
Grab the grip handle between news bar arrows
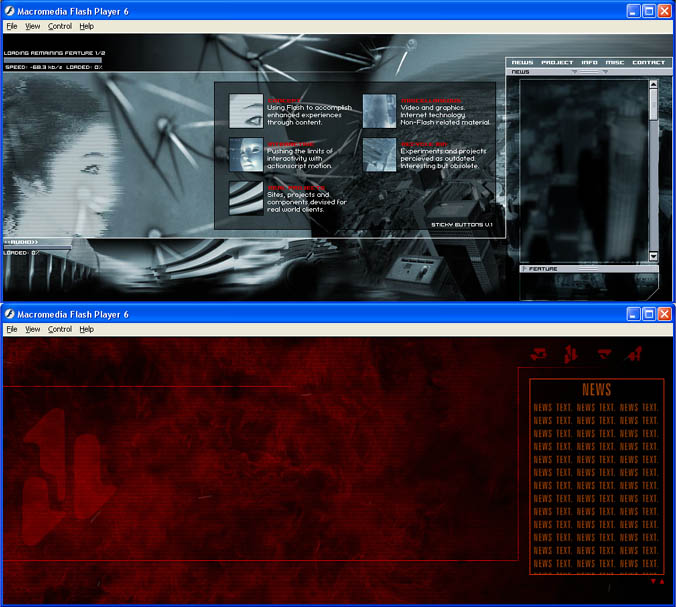point(589,72)
